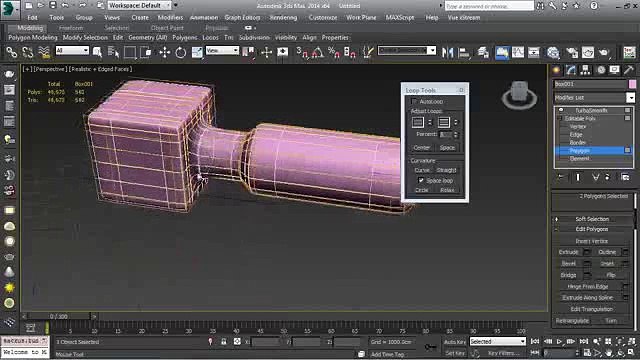Click the Relax button in Loop Tools
The image size is (640, 360).
click(447, 190)
